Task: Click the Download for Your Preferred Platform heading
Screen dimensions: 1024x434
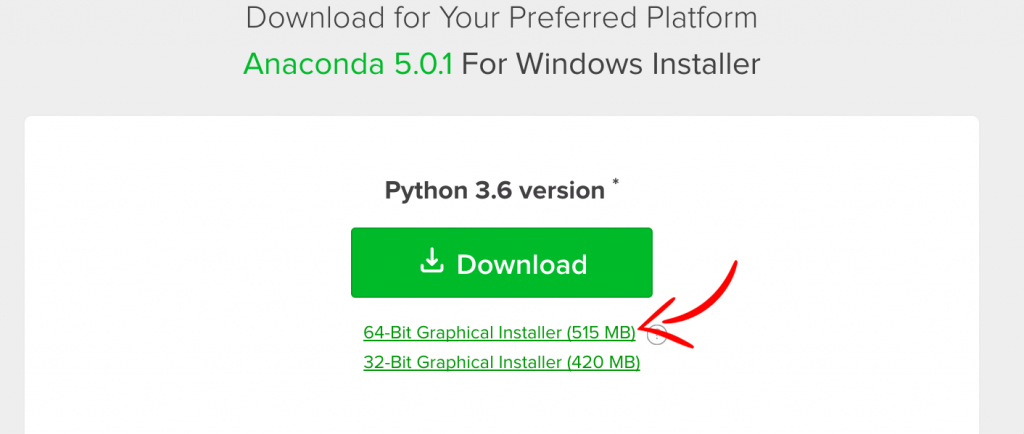Action: [x=502, y=18]
